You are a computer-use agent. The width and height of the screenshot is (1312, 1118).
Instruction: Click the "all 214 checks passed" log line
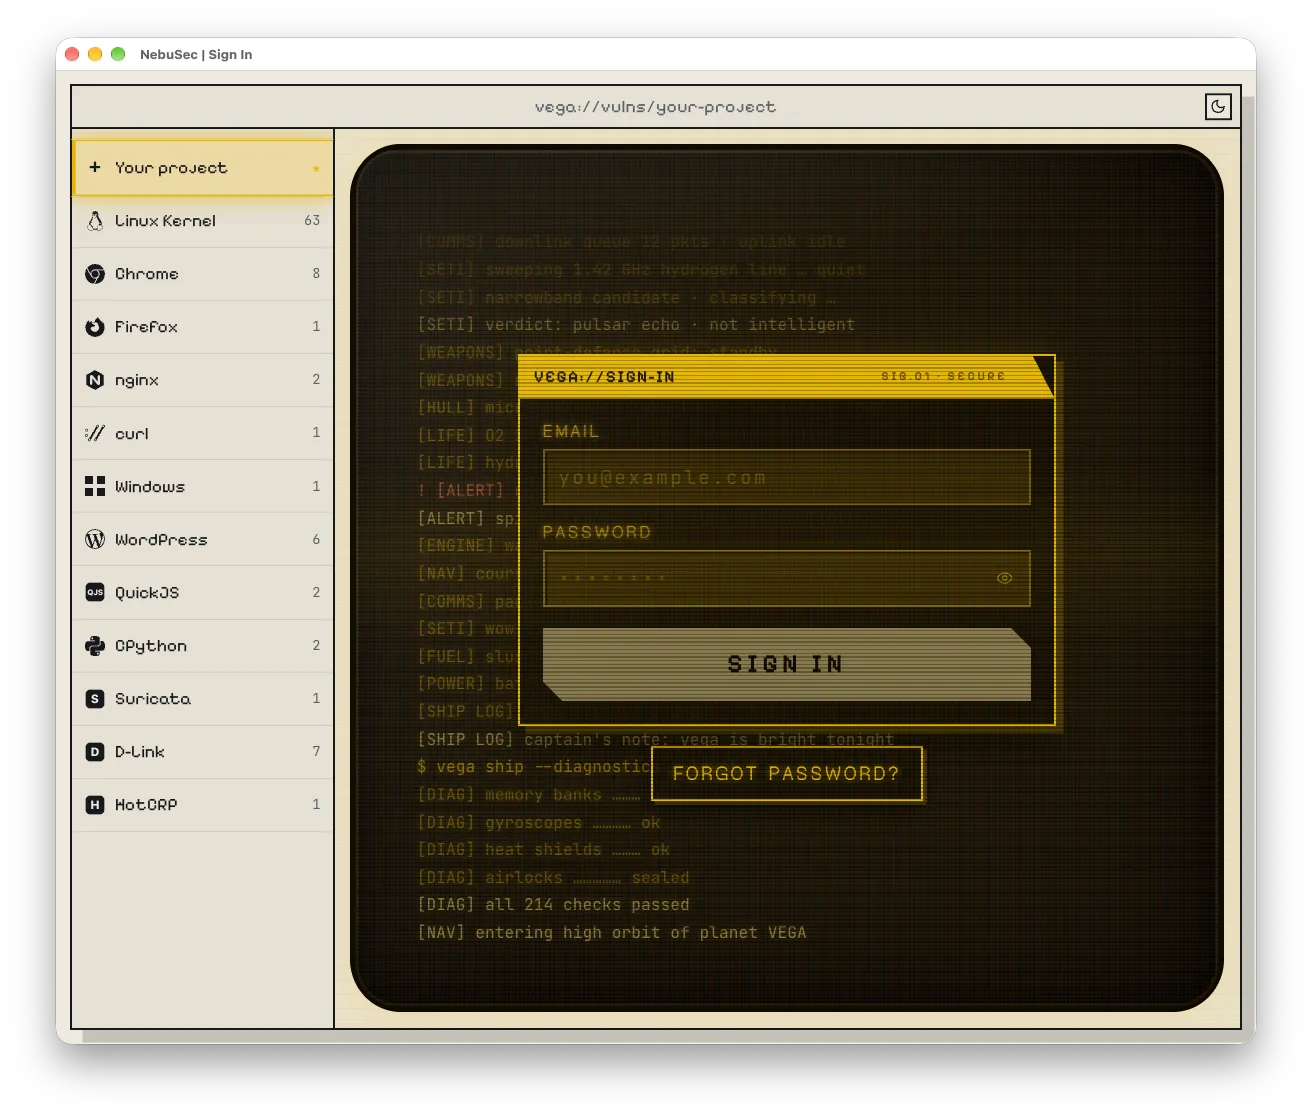(553, 904)
